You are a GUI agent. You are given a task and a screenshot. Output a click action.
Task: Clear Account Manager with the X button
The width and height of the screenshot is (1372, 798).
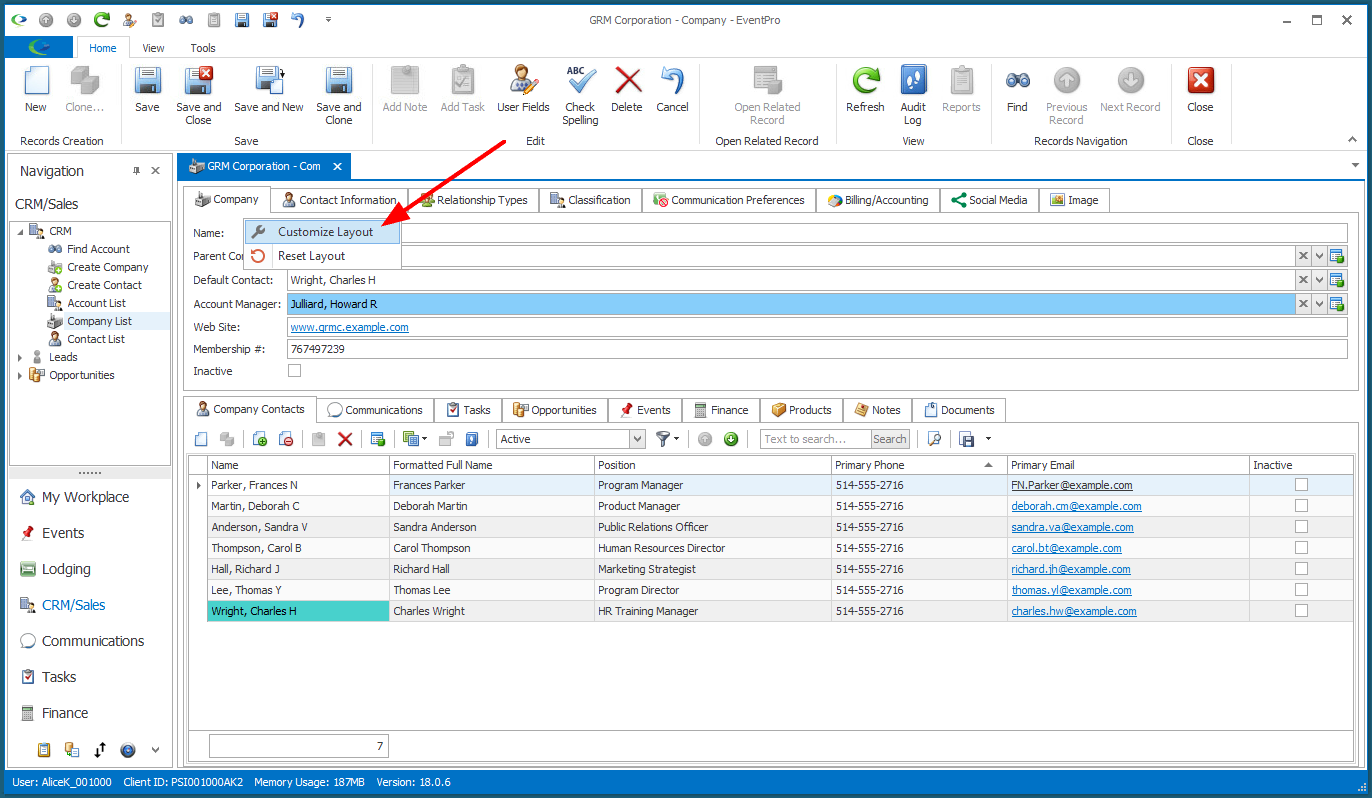(x=1303, y=304)
